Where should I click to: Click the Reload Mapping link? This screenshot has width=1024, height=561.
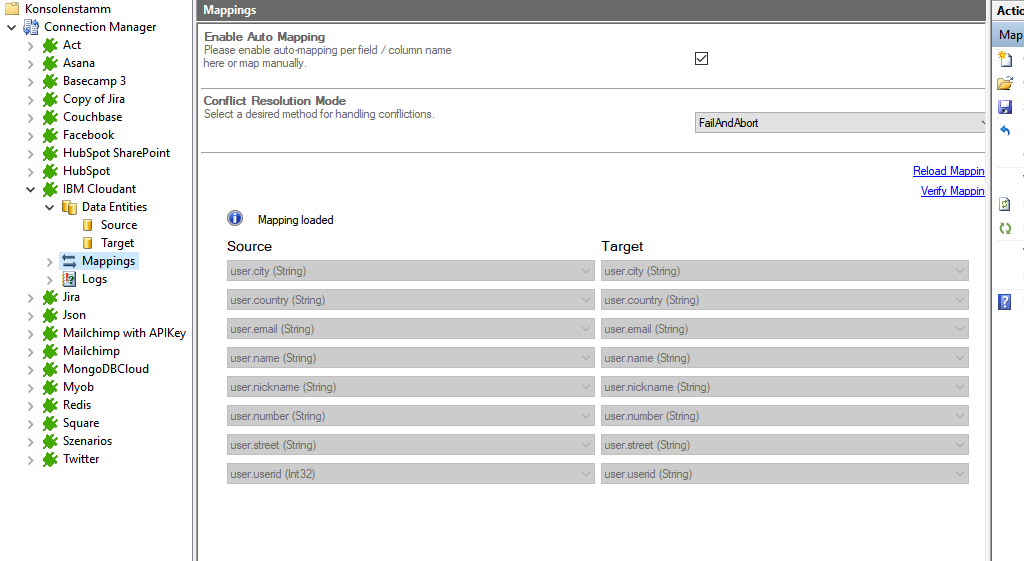[x=948, y=171]
